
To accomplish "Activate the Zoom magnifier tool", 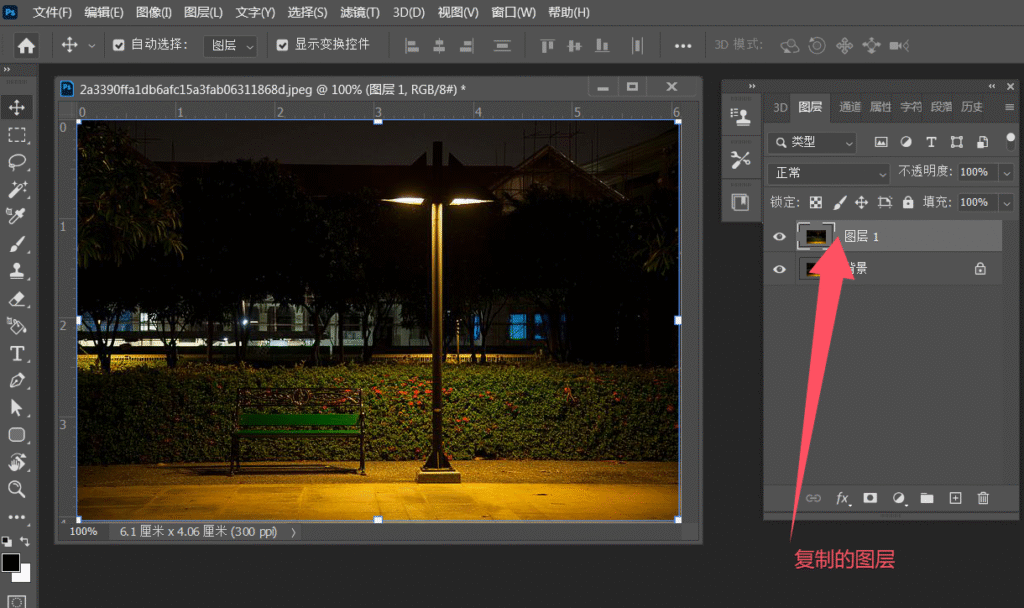I will pos(17,489).
